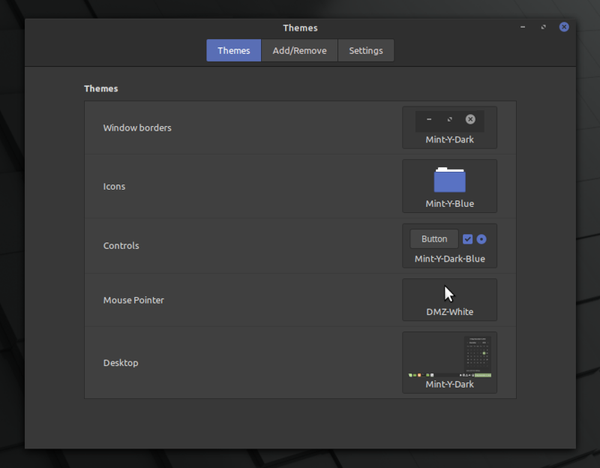The image size is (600, 468).
Task: Click the blue folder icon for Mint-Y-Blue
Action: coord(450,179)
